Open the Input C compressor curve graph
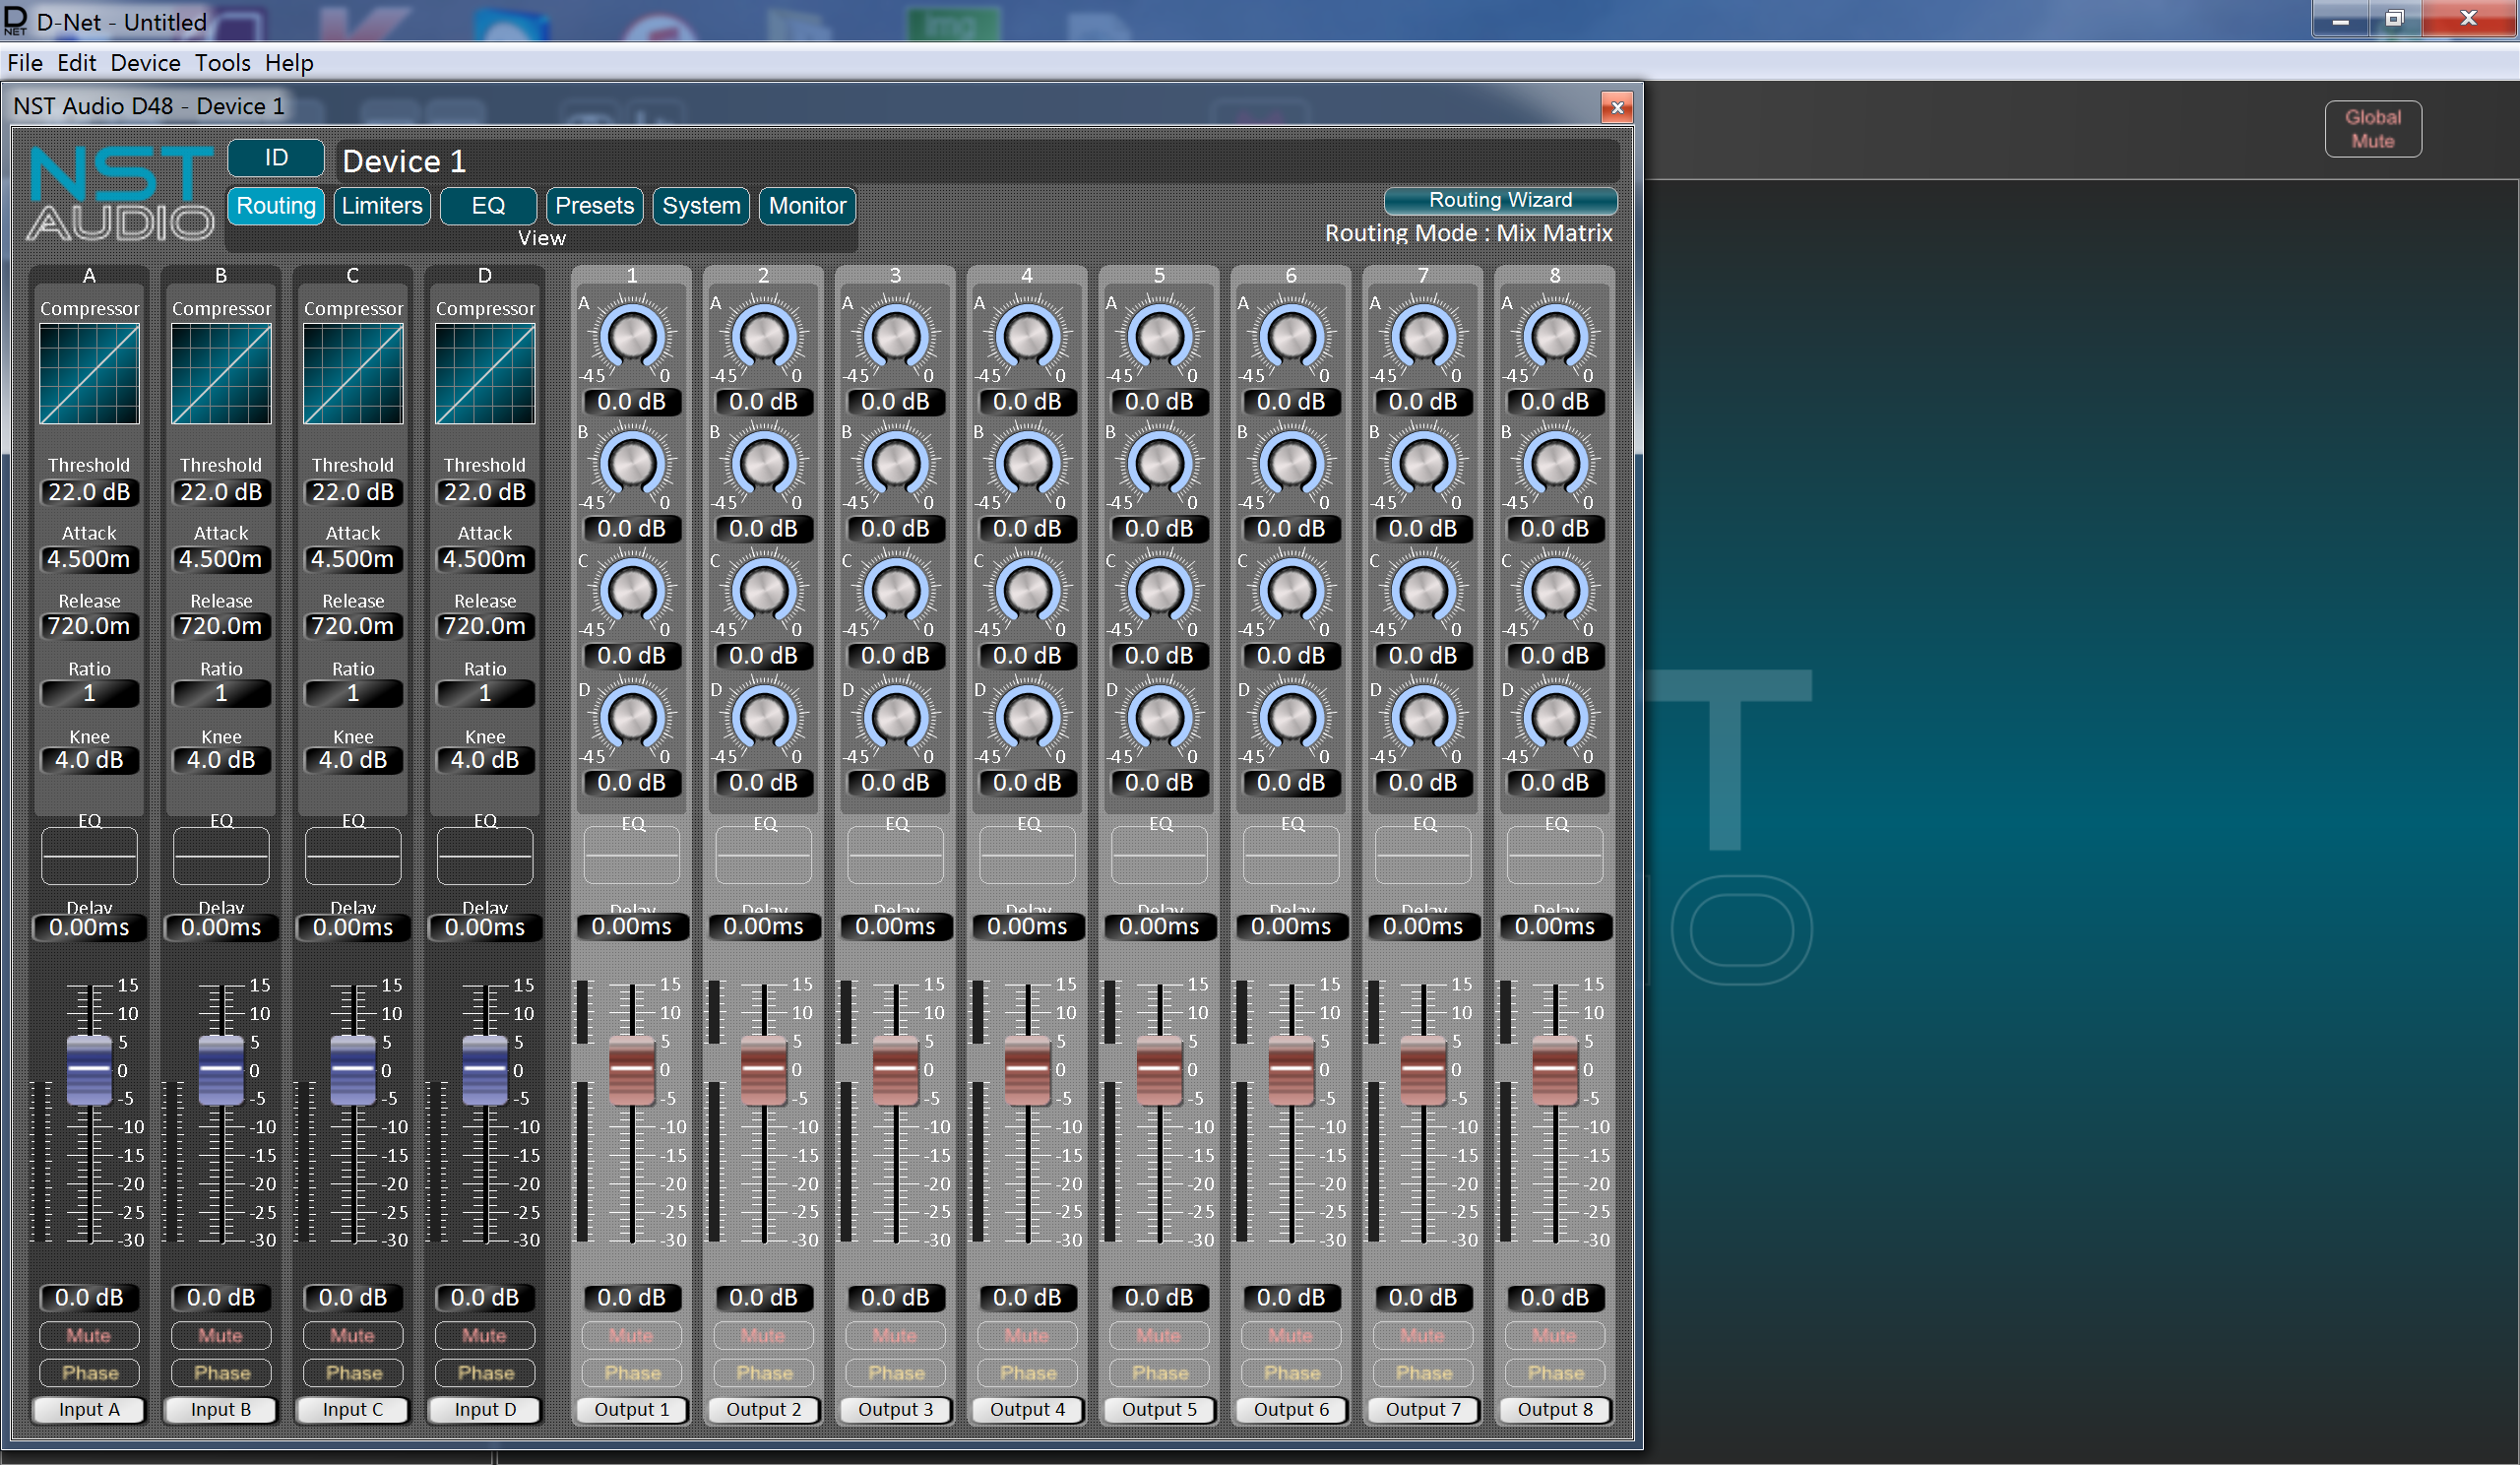 tap(353, 374)
